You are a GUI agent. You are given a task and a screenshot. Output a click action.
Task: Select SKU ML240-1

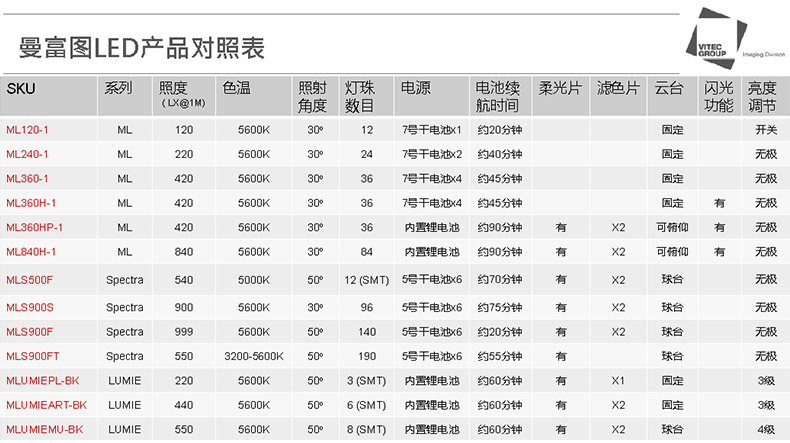[27, 154]
